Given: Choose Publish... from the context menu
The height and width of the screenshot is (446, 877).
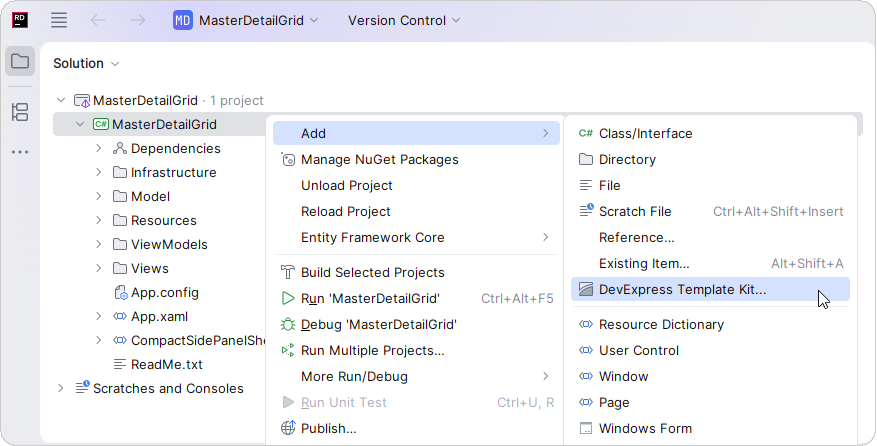Looking at the screenshot, I should (x=416, y=429).
